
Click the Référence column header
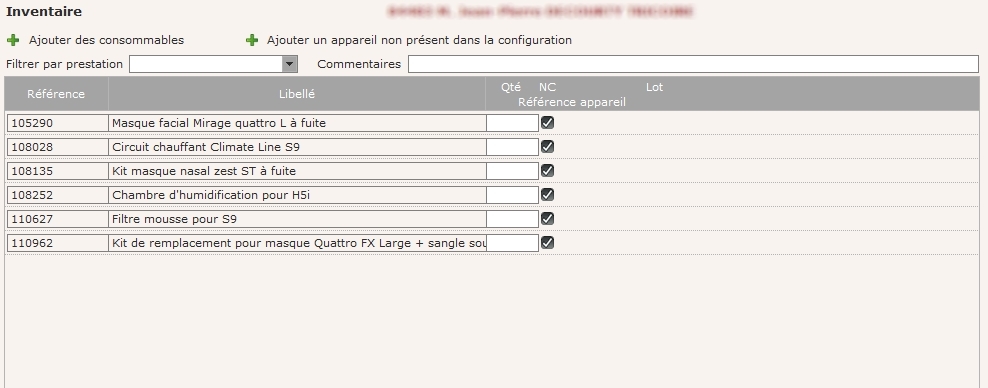[56, 94]
